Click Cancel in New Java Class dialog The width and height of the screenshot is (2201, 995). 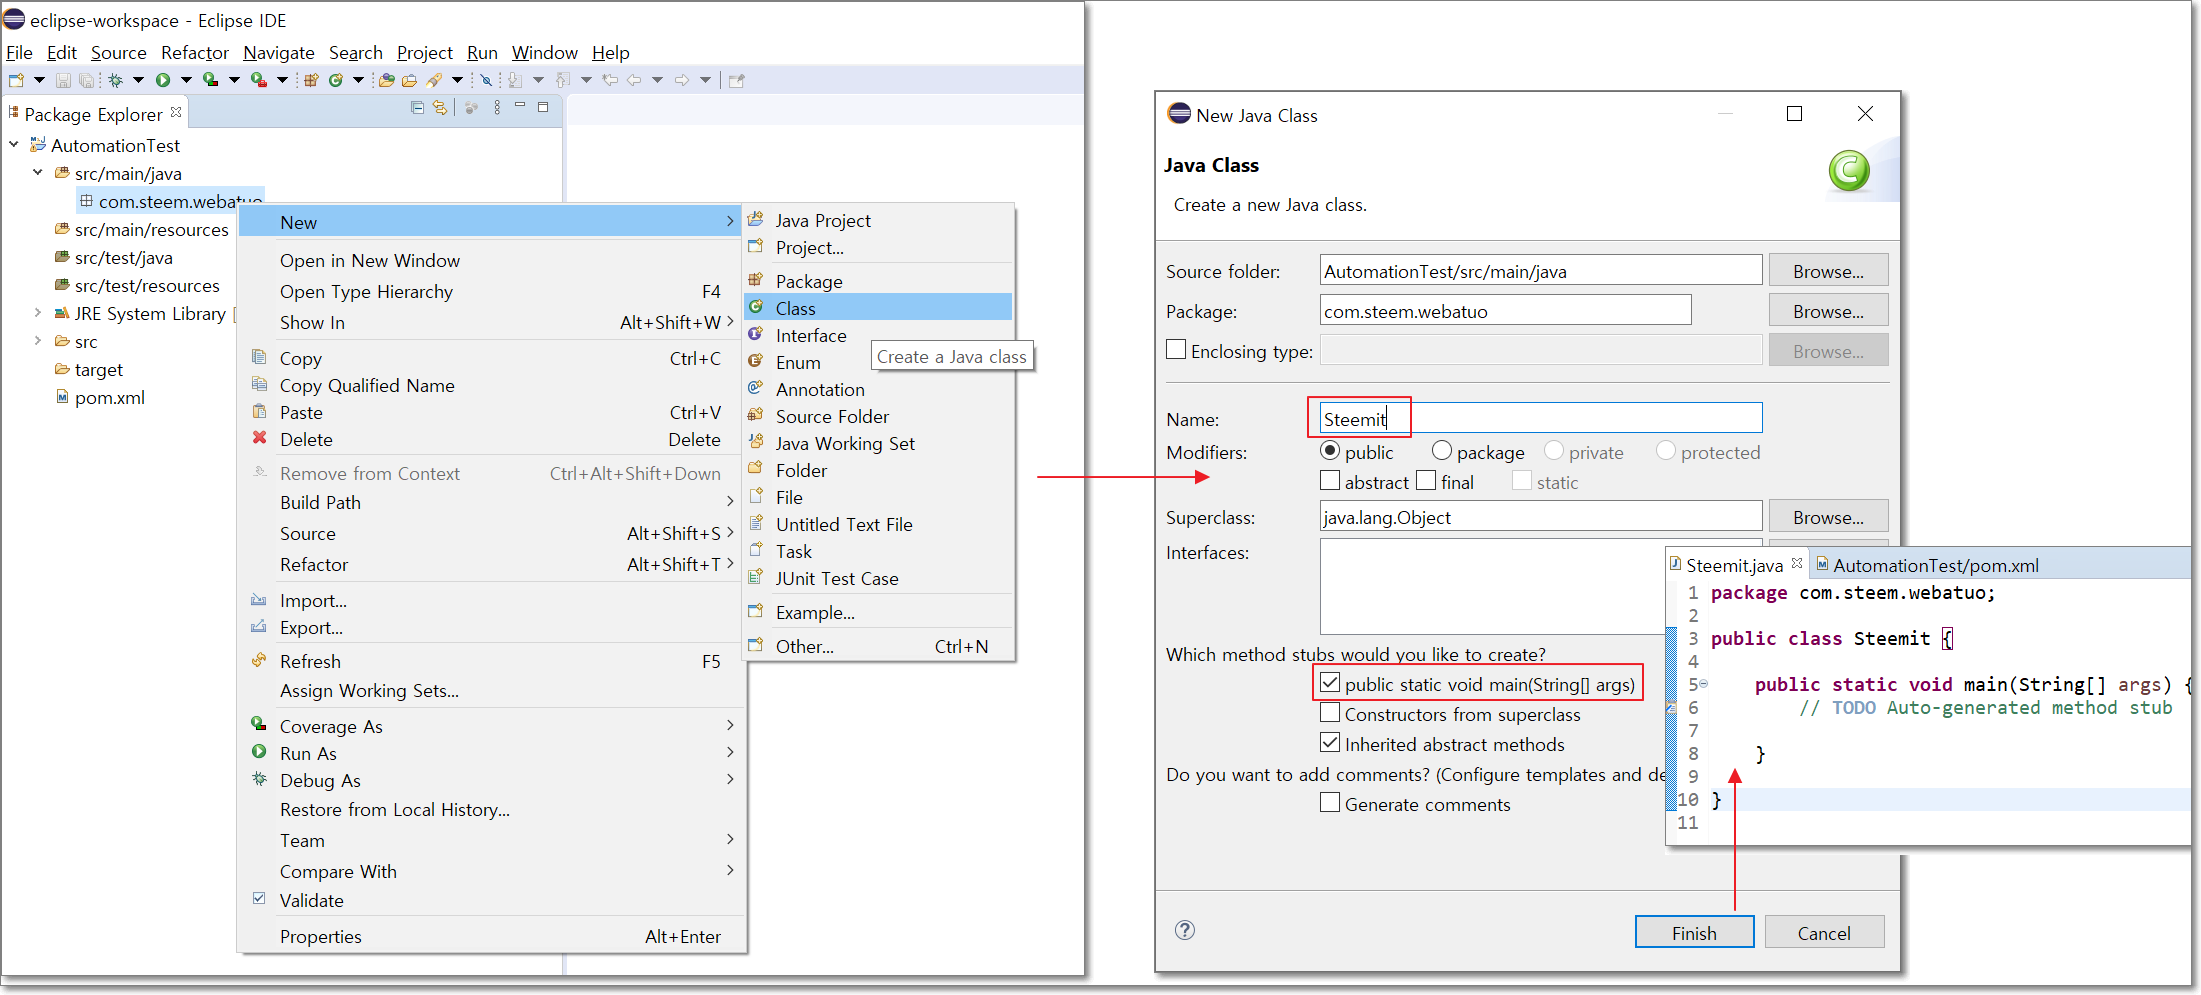(x=1824, y=933)
